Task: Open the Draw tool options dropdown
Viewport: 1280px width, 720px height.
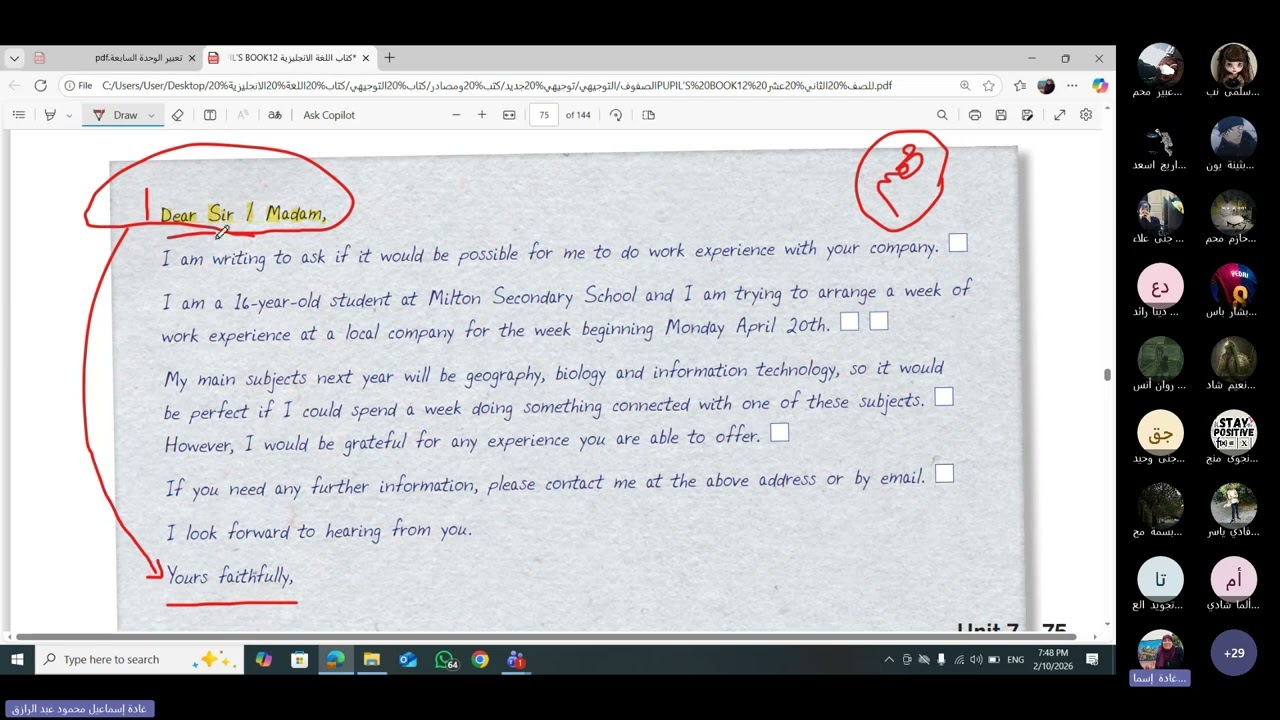Action: point(151,115)
